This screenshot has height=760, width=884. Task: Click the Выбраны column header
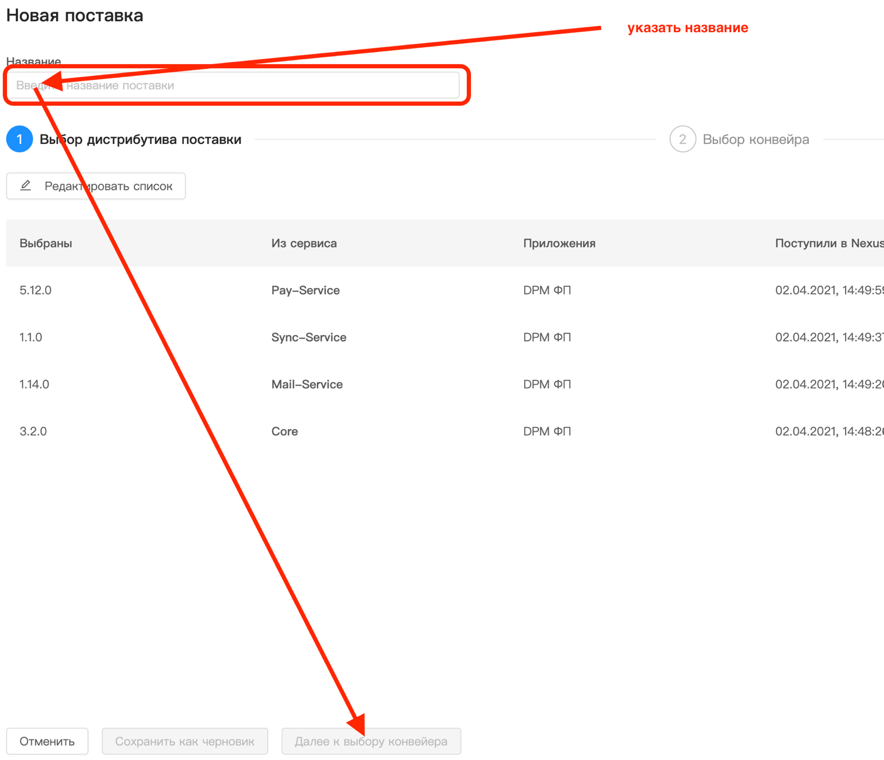coord(46,243)
